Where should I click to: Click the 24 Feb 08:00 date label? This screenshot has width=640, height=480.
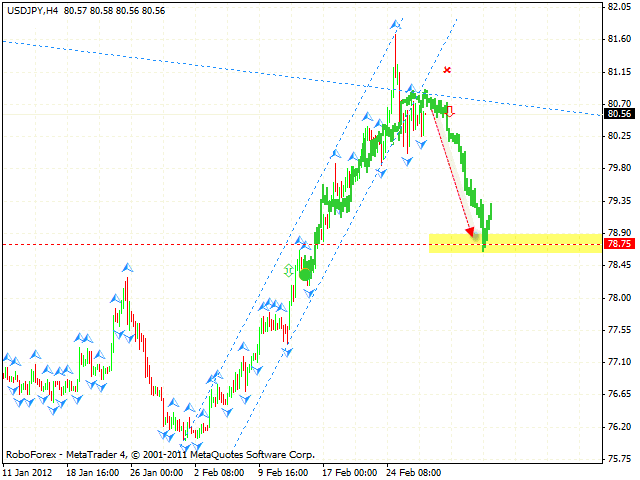(414, 471)
